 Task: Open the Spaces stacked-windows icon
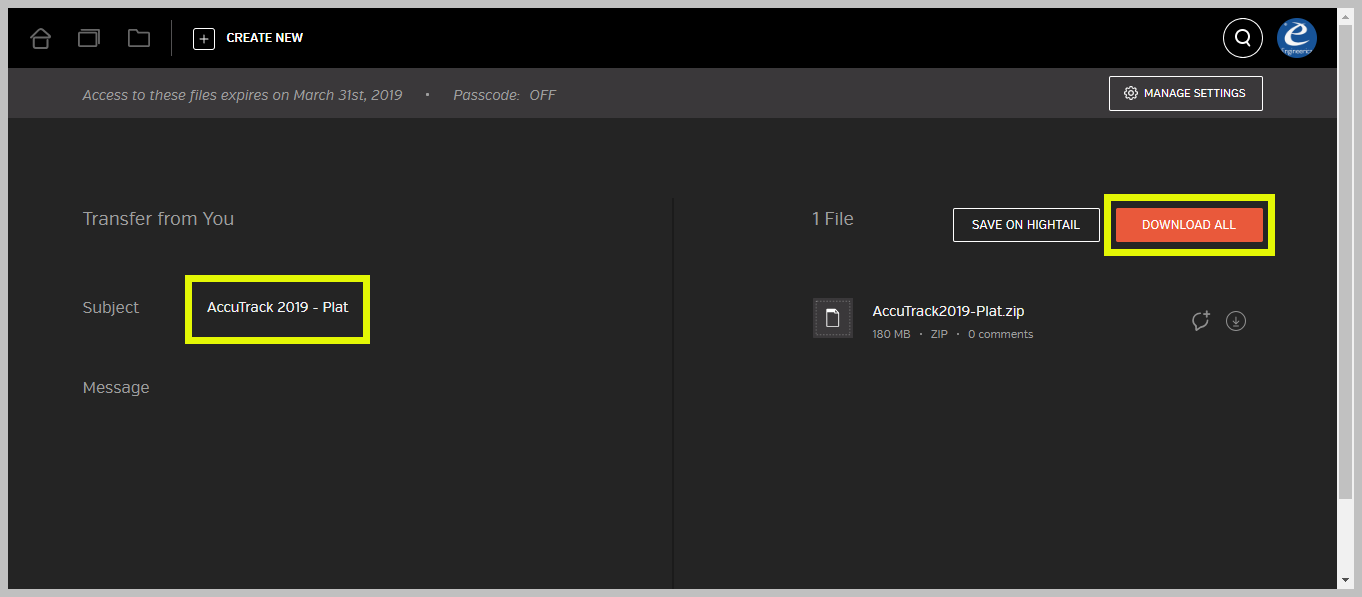[x=89, y=38]
